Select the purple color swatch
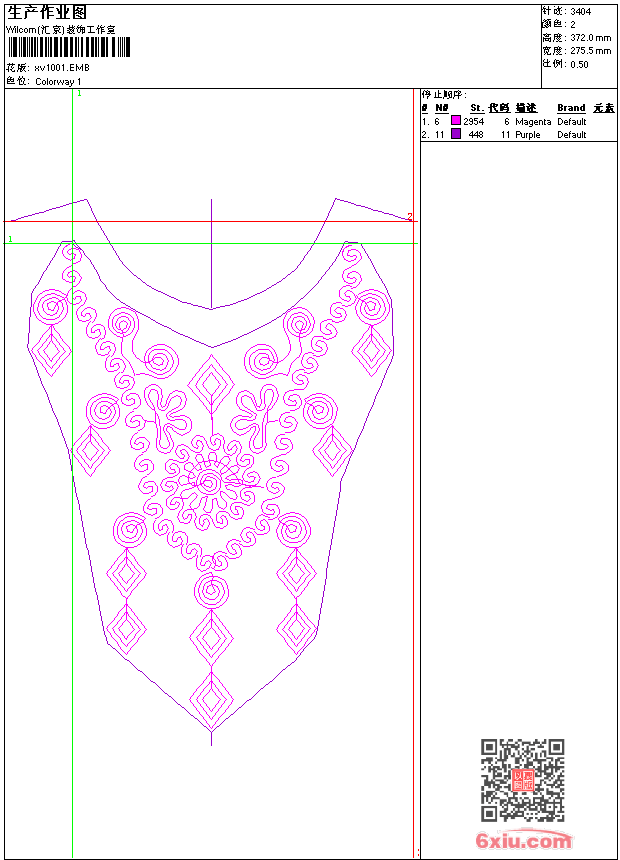This screenshot has width=620, height=860. click(x=456, y=134)
